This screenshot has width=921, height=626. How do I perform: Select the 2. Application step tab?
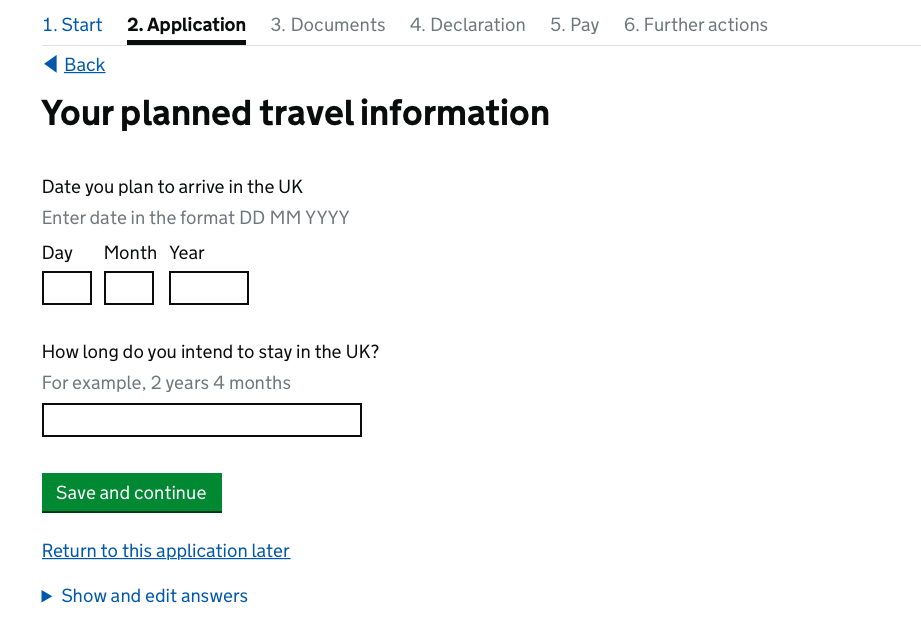pyautogui.click(x=186, y=25)
